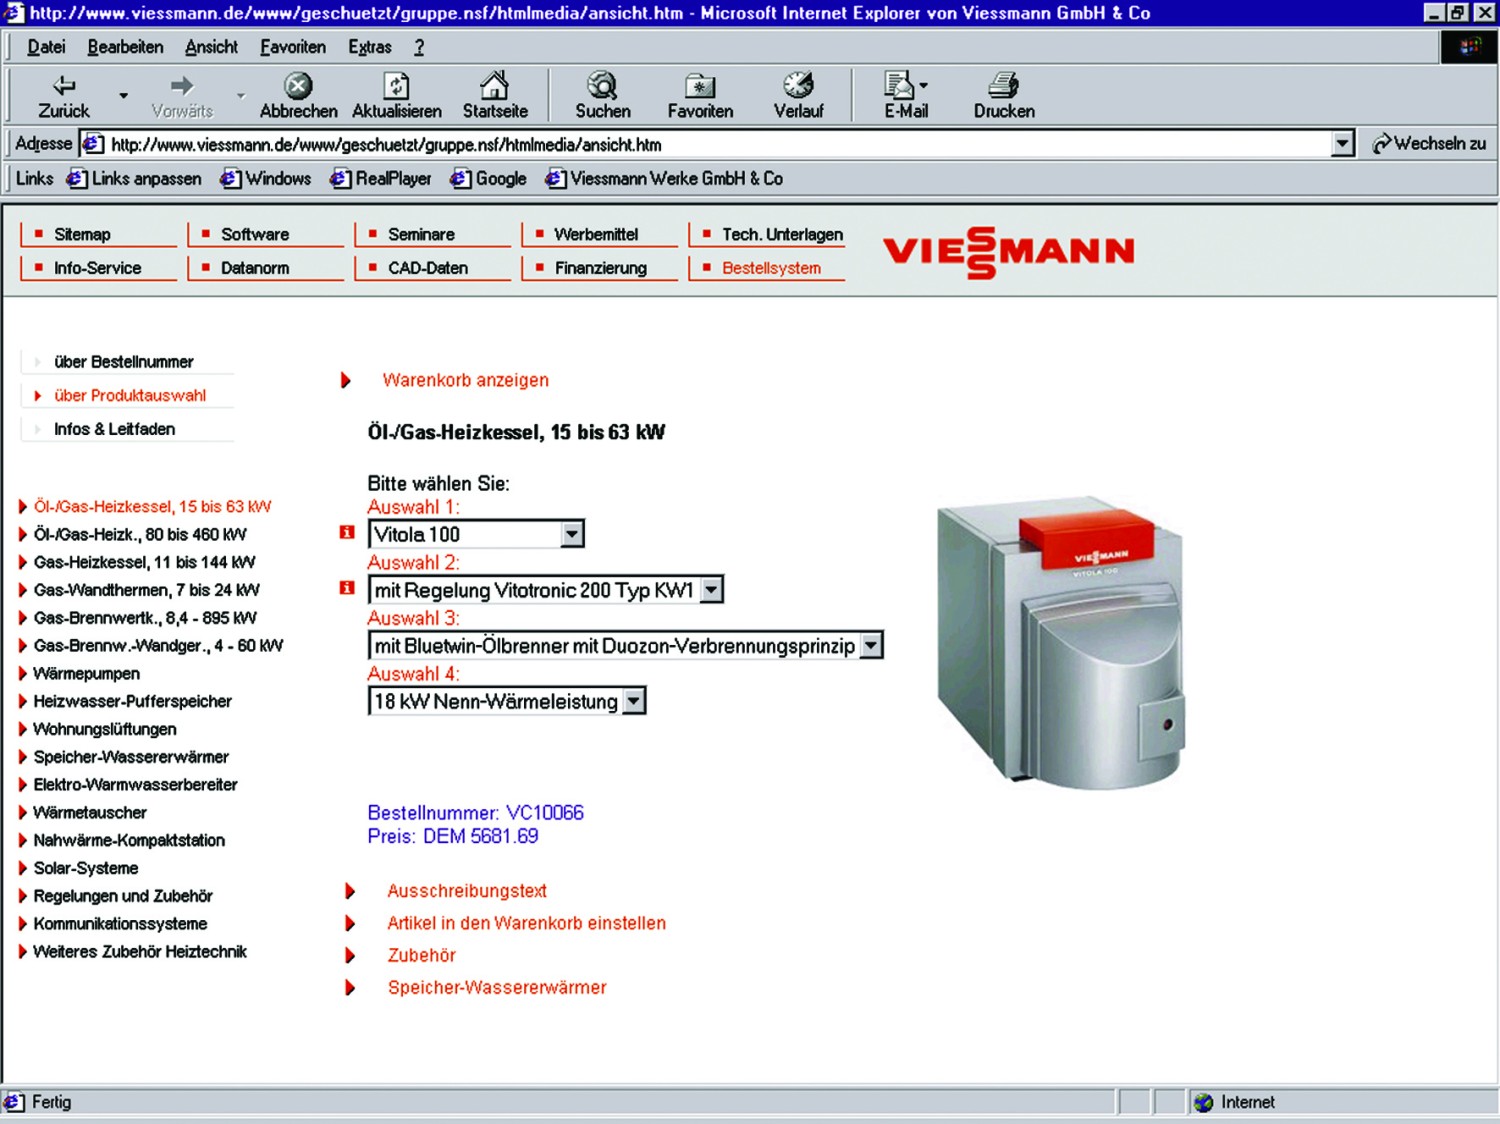Viewport: 1500px width, 1124px height.
Task: Click Artikel in den Warenkorb einstellen
Action: tap(526, 923)
